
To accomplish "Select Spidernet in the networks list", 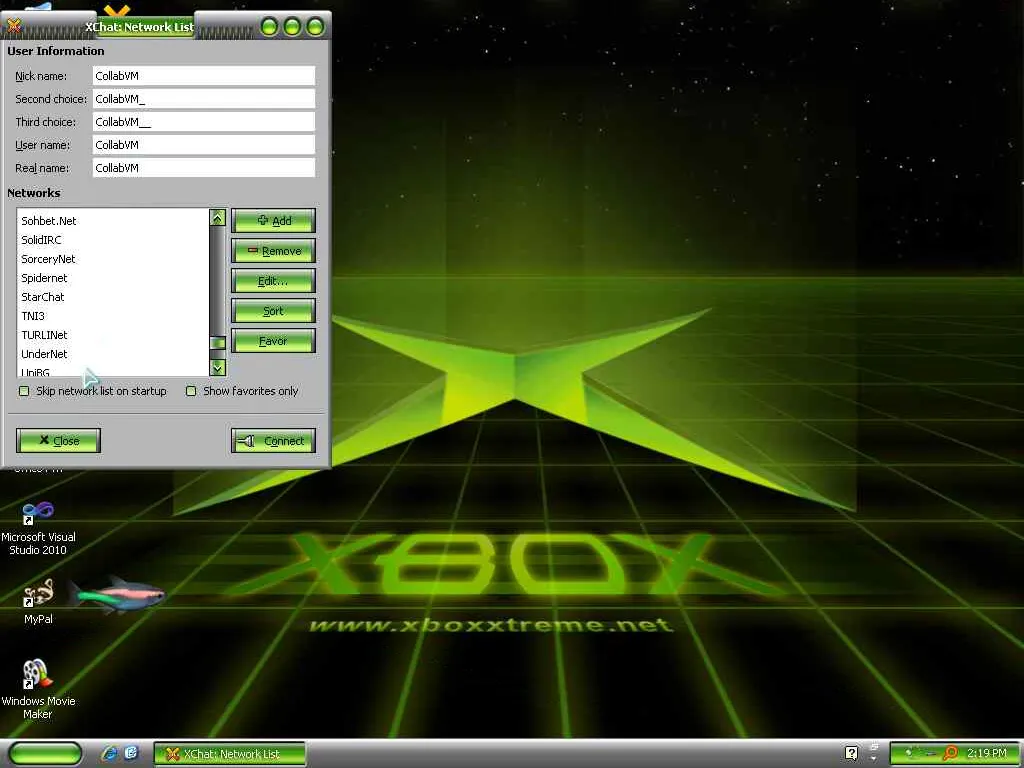I will tap(112, 278).
